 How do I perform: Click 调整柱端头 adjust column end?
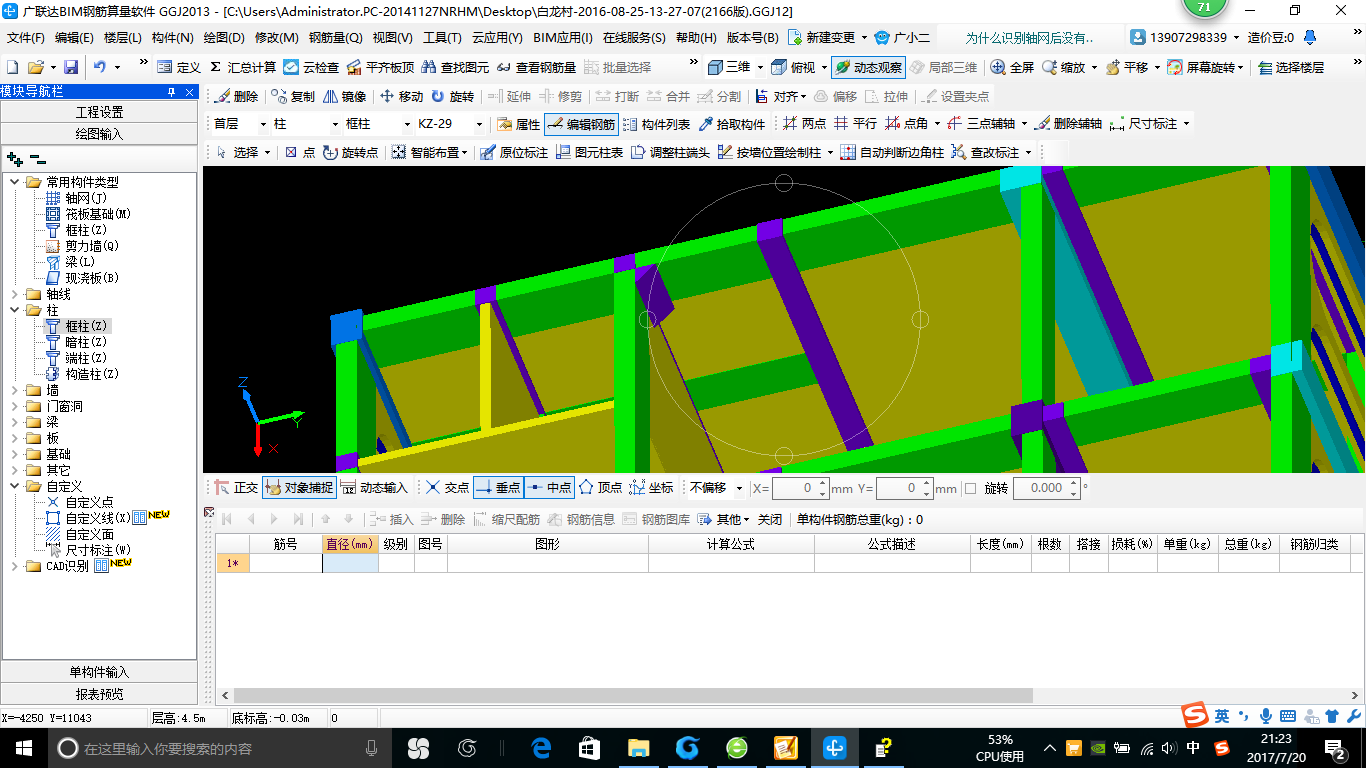coord(670,152)
